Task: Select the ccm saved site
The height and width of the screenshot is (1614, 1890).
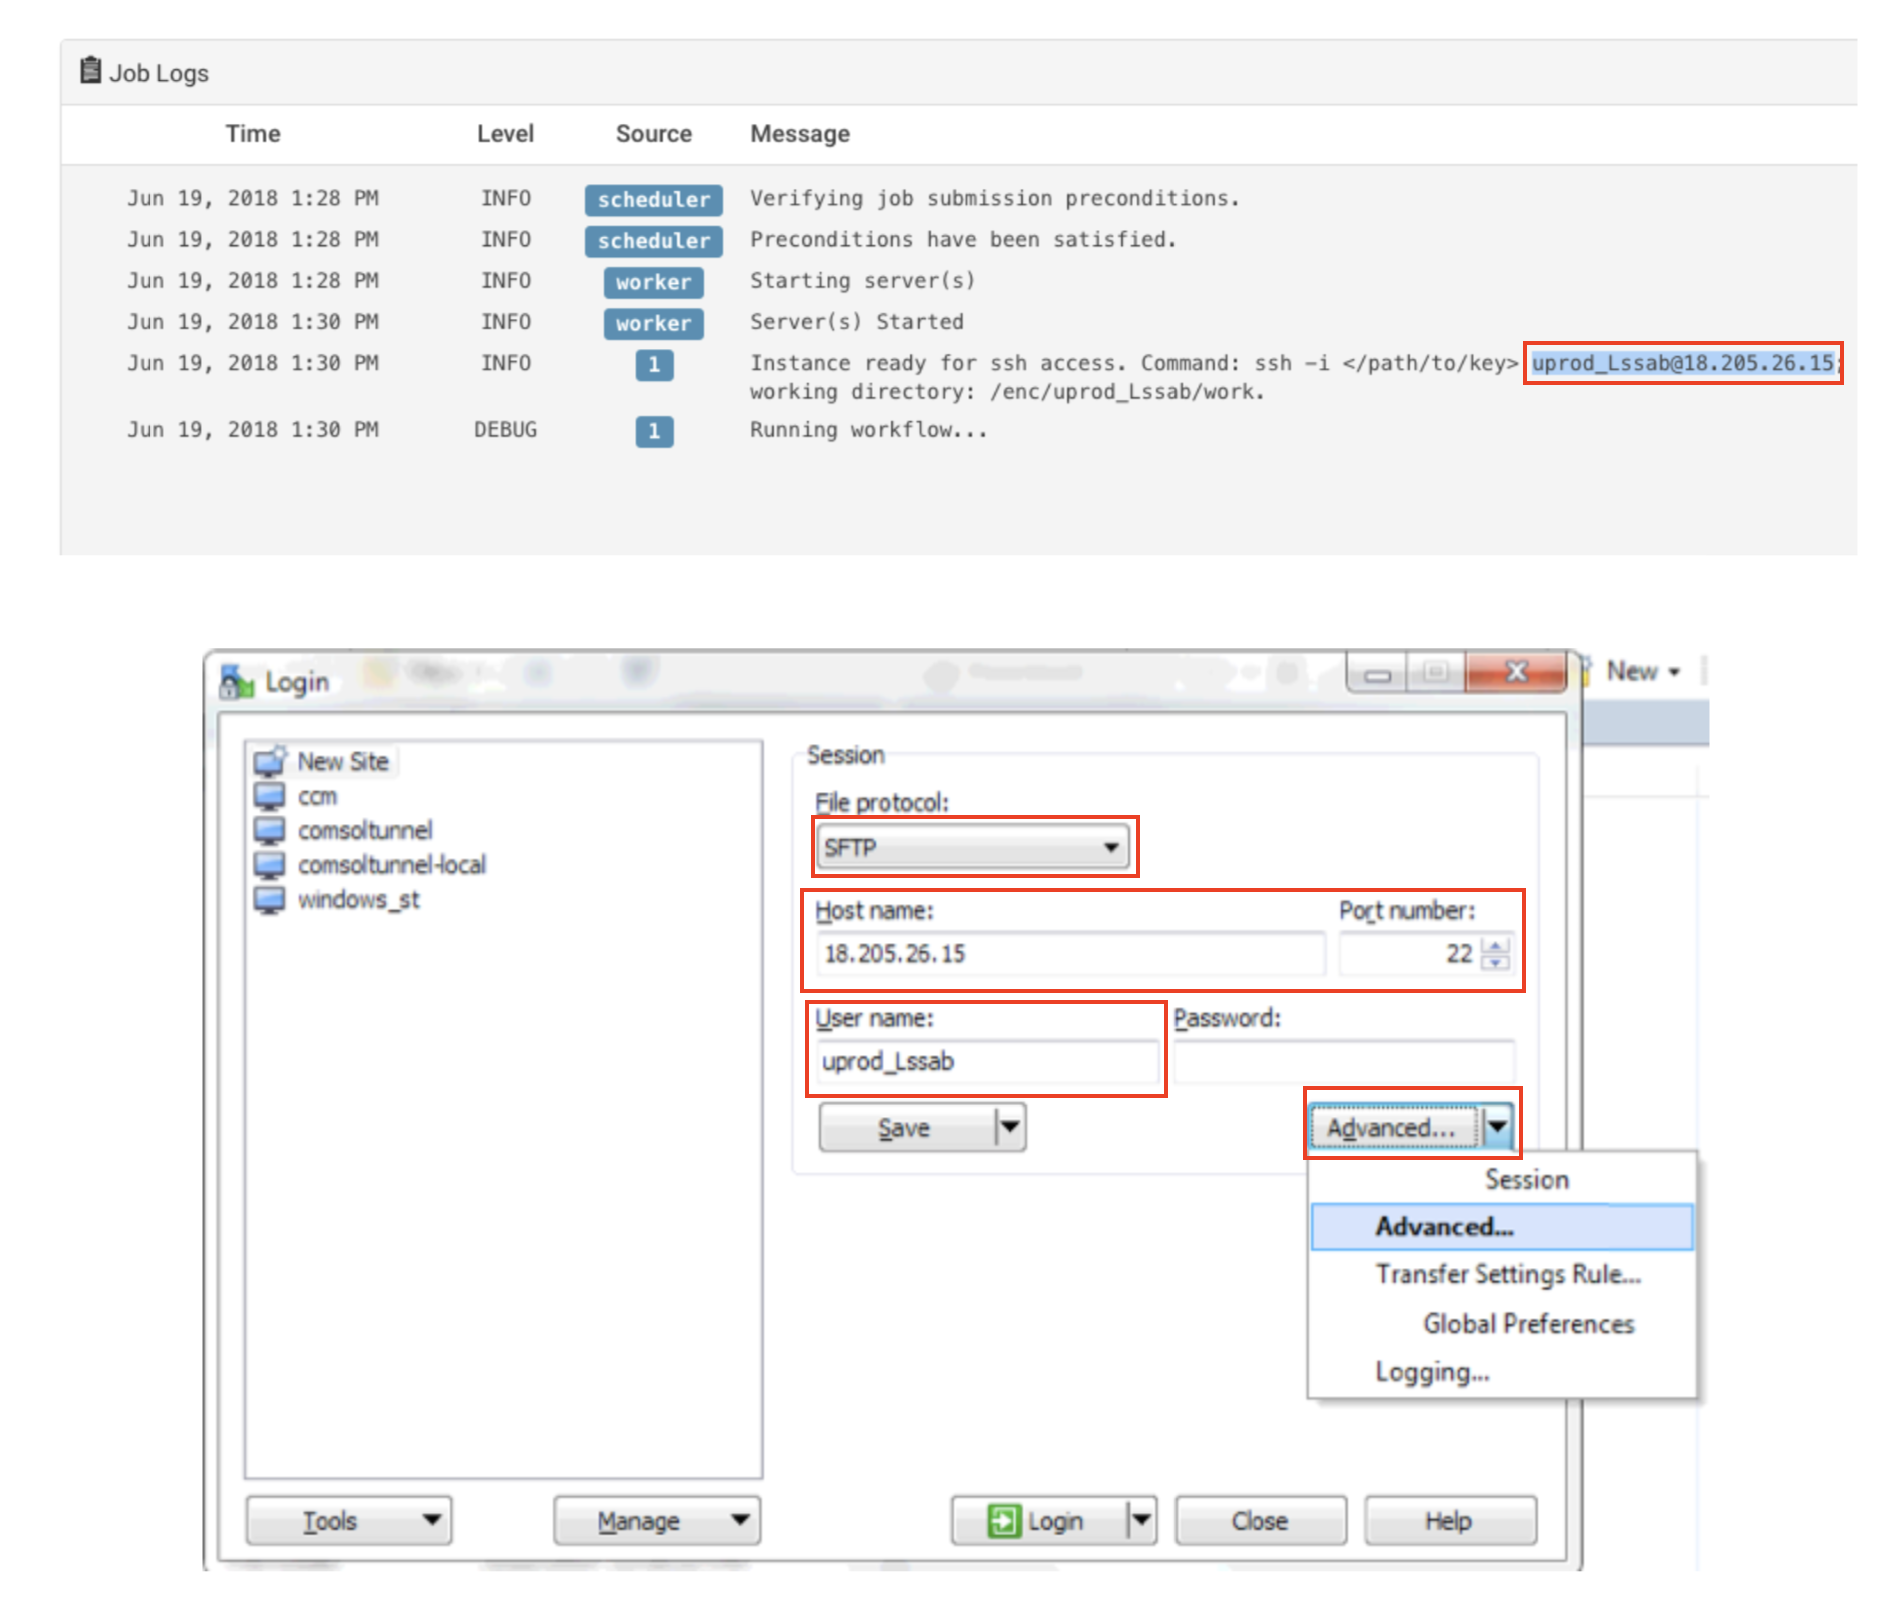Action: point(317,796)
